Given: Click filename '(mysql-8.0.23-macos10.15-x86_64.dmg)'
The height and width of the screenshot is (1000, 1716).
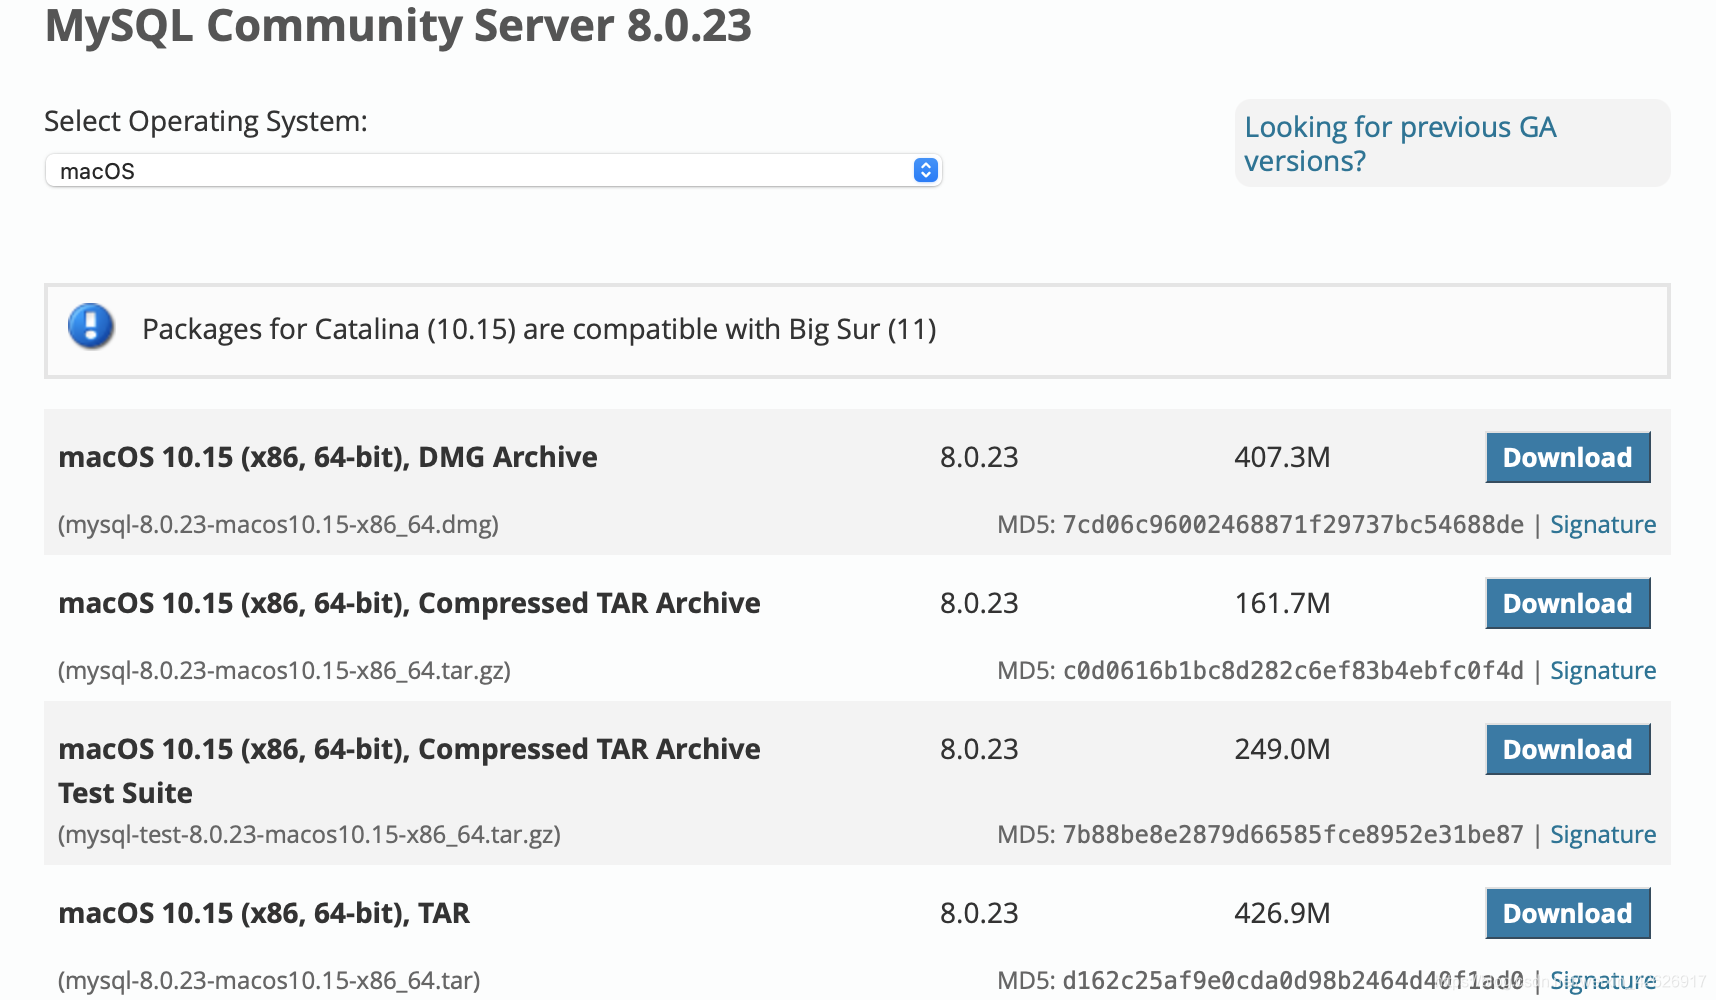Looking at the screenshot, I should click(x=278, y=525).
